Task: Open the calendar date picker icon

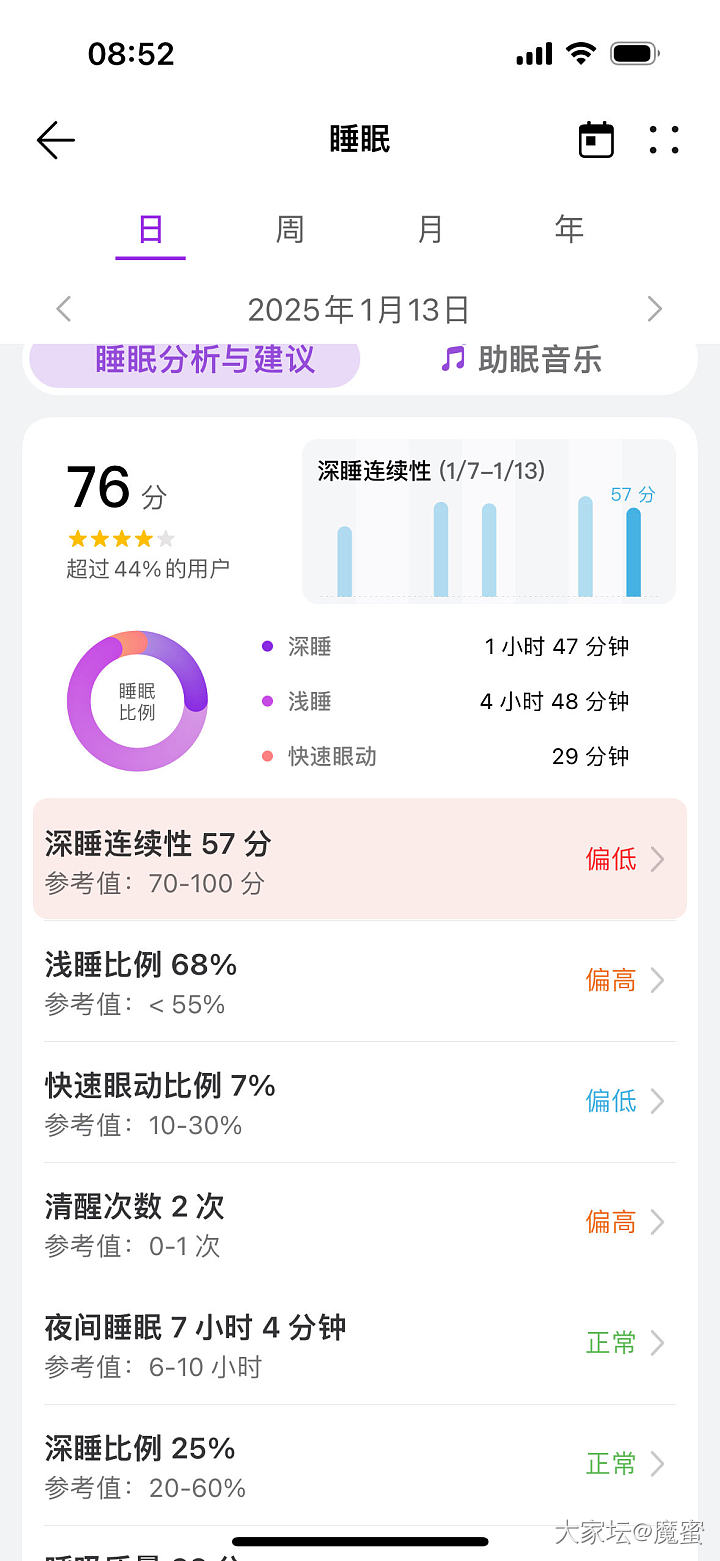Action: pyautogui.click(x=596, y=140)
